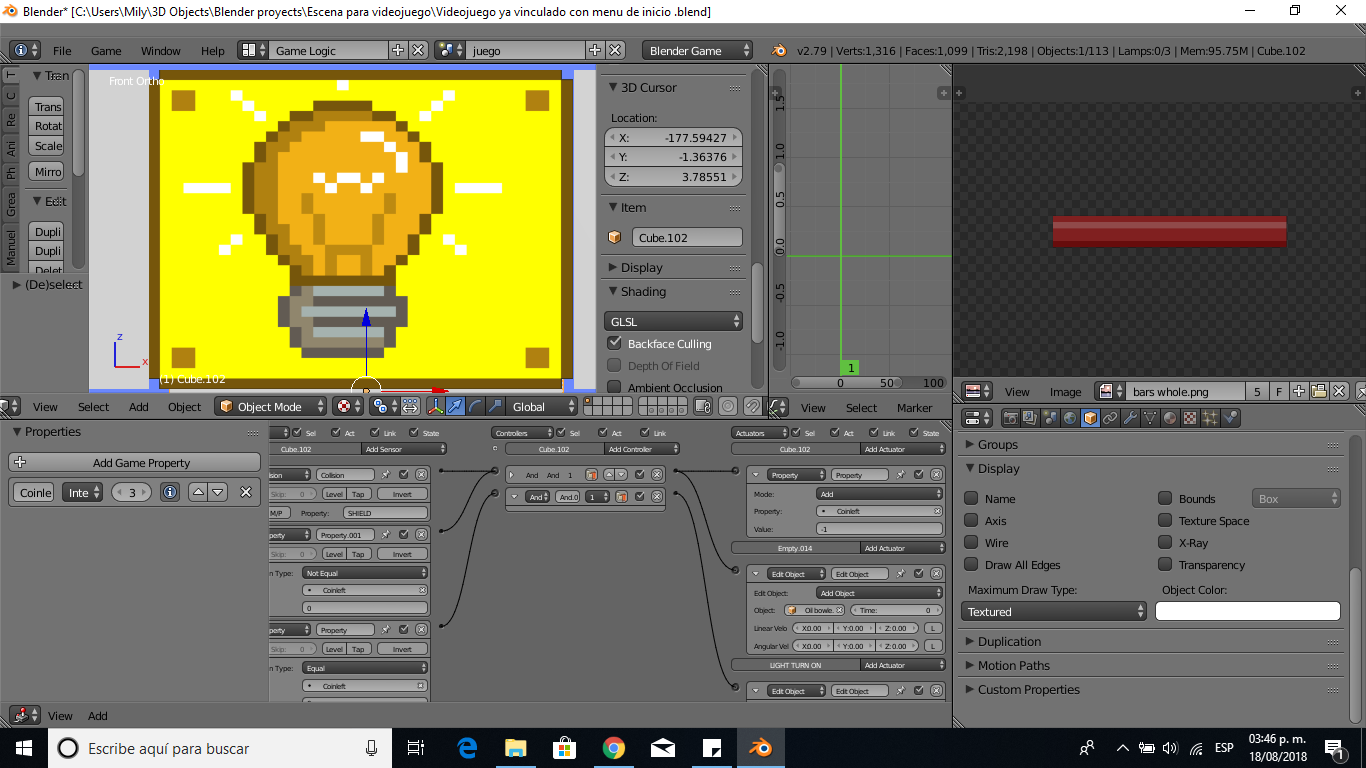Click the game property info icon
Viewport: 1366px width, 768px height.
170,492
